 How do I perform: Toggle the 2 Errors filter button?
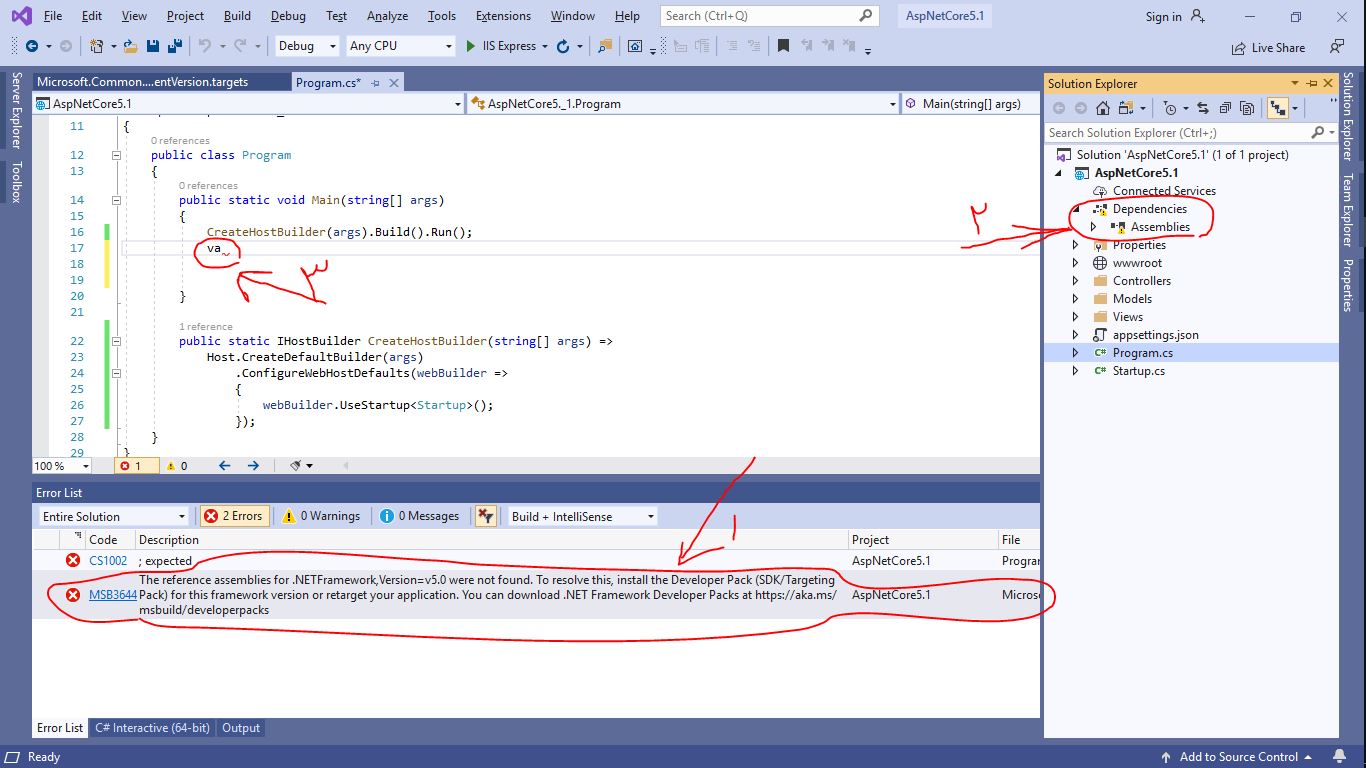233,516
